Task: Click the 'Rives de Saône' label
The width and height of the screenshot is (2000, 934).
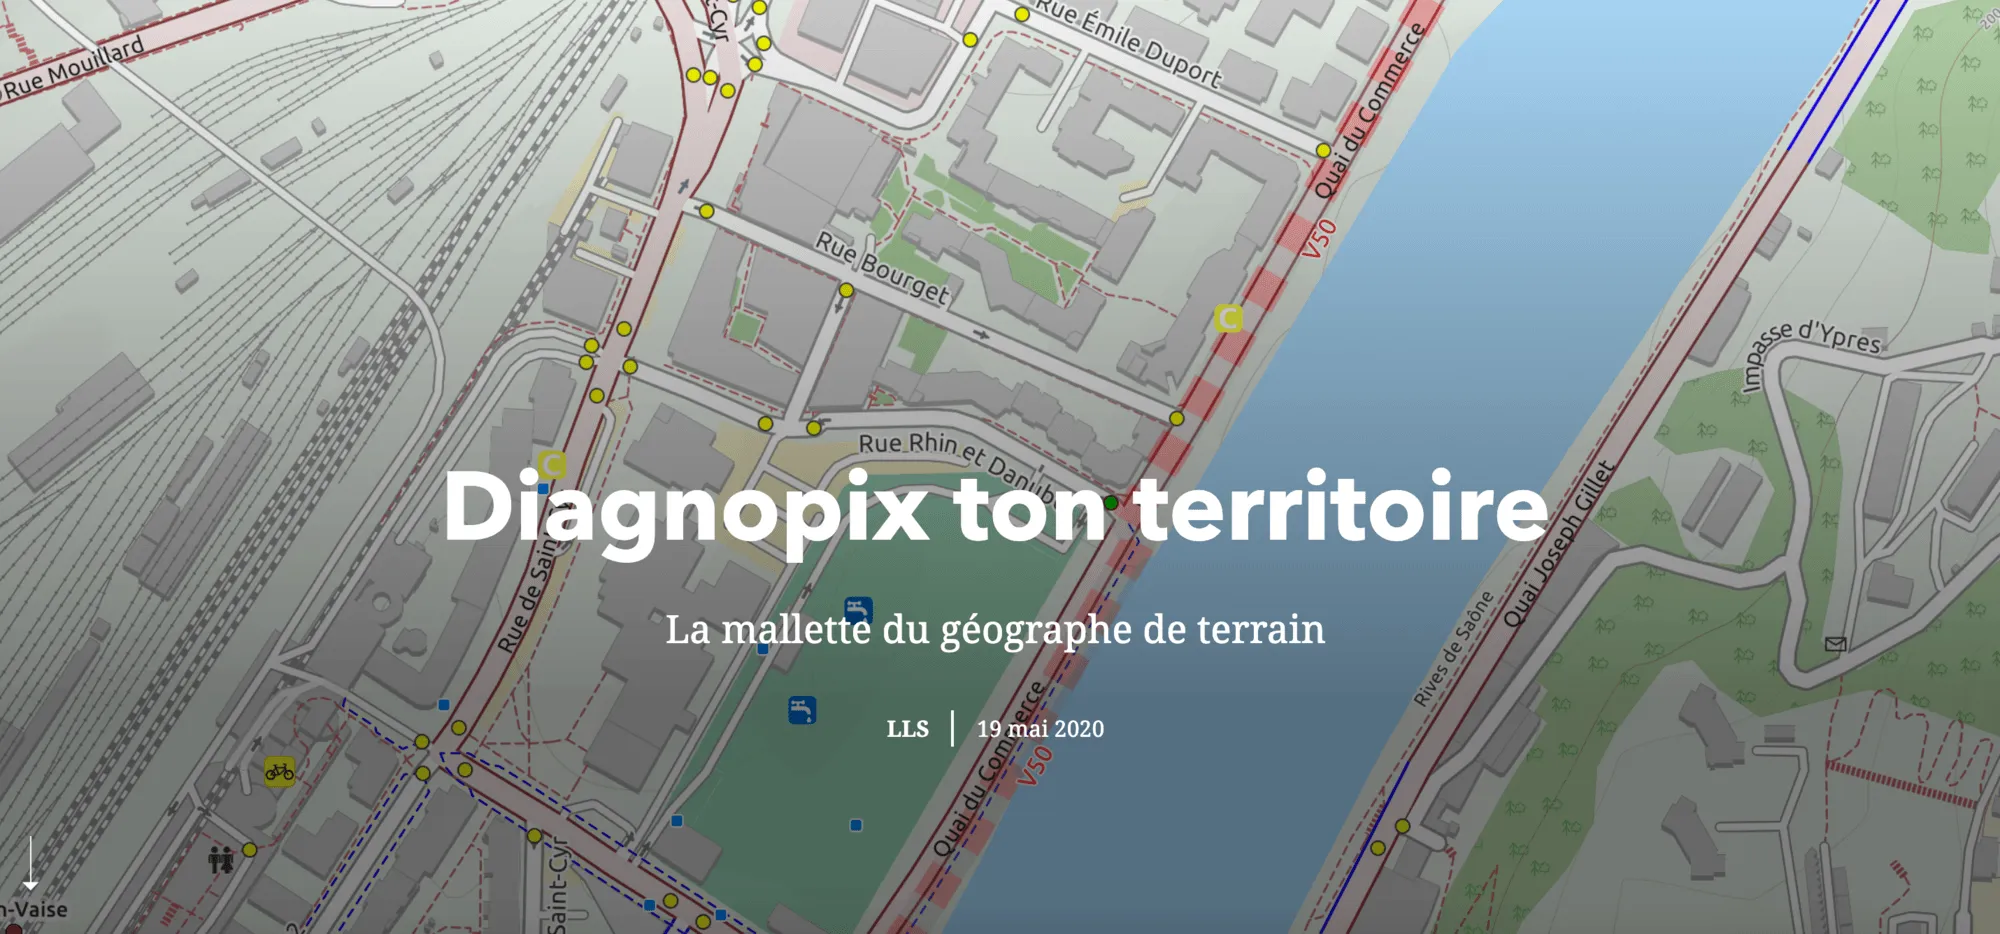Action: (1453, 648)
